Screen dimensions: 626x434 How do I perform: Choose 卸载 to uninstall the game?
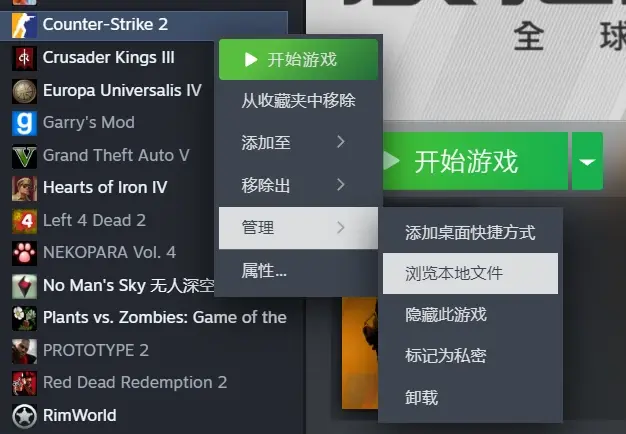point(470,397)
